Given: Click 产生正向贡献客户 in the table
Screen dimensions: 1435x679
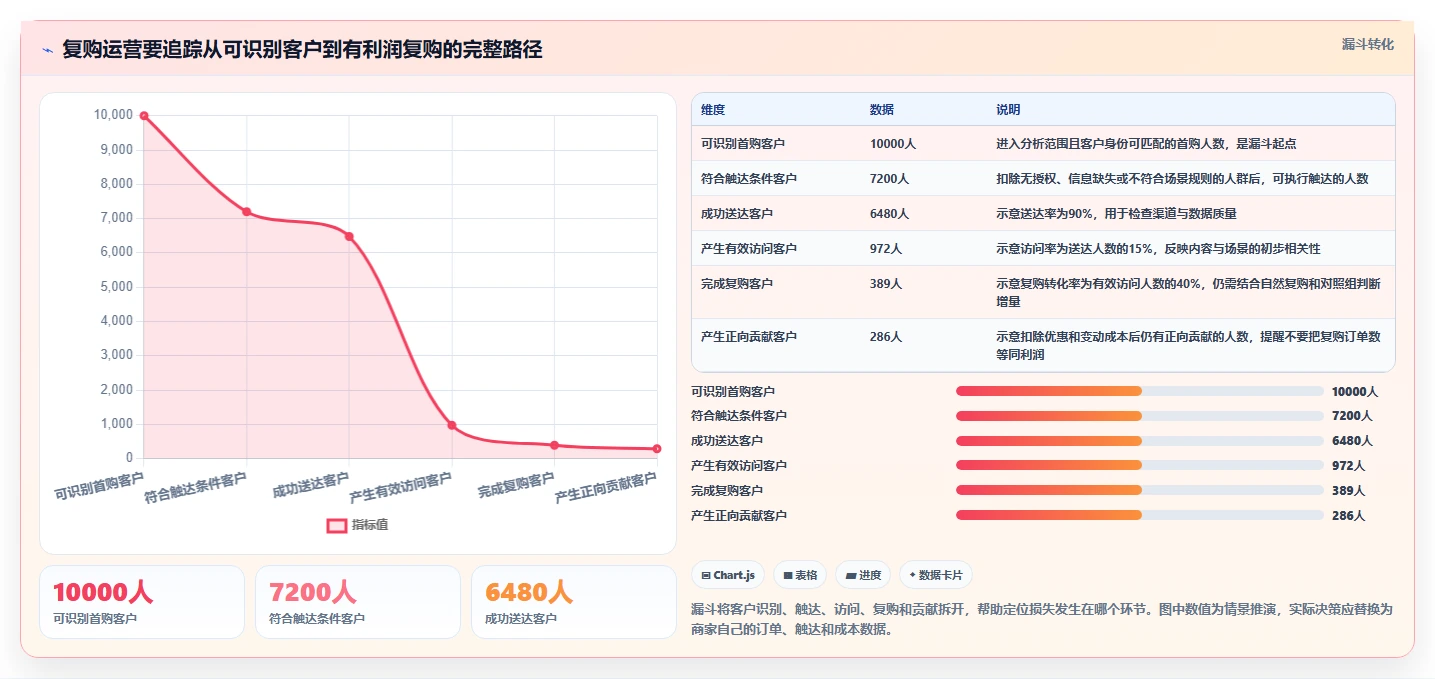Looking at the screenshot, I should click(x=749, y=337).
